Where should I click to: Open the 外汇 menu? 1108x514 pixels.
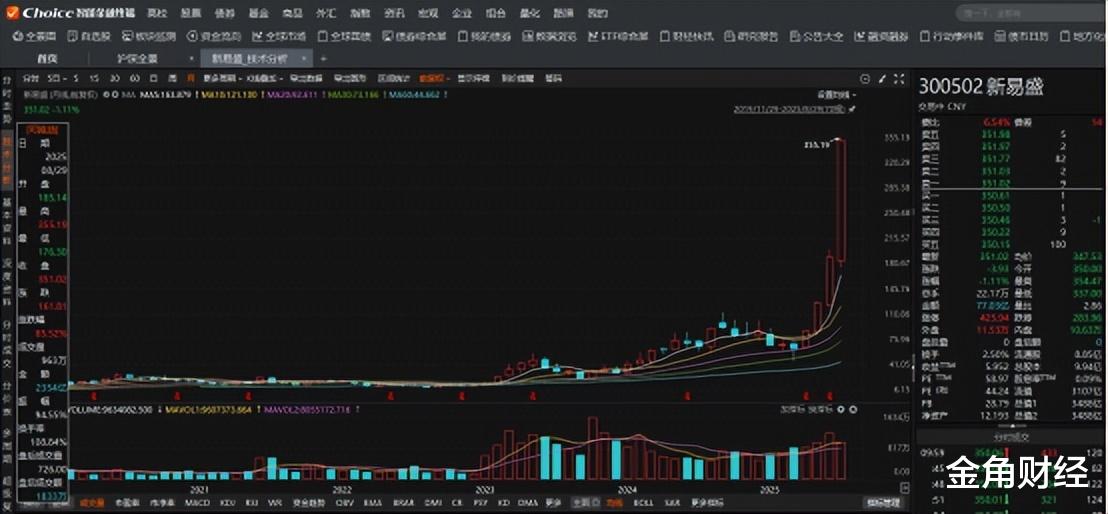(326, 13)
